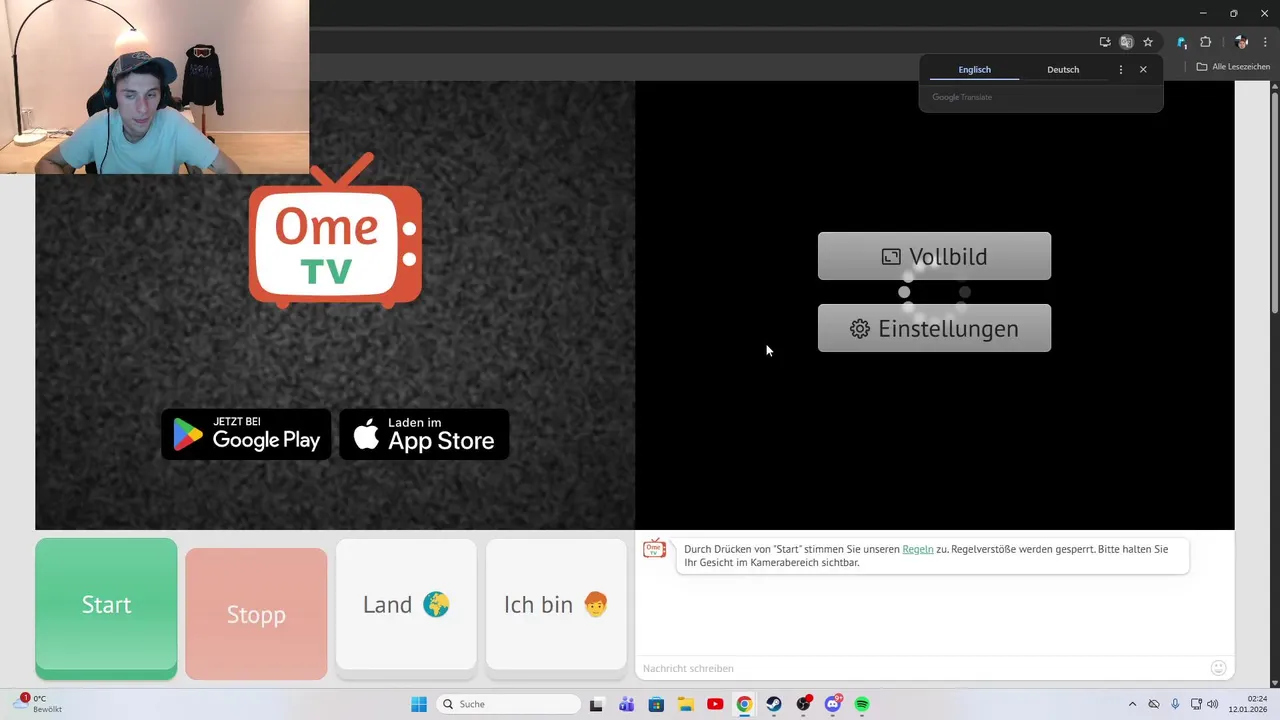Image resolution: width=1280 pixels, height=720 pixels.
Task: Select Deutsch tab in Google Translate
Action: tap(1063, 69)
